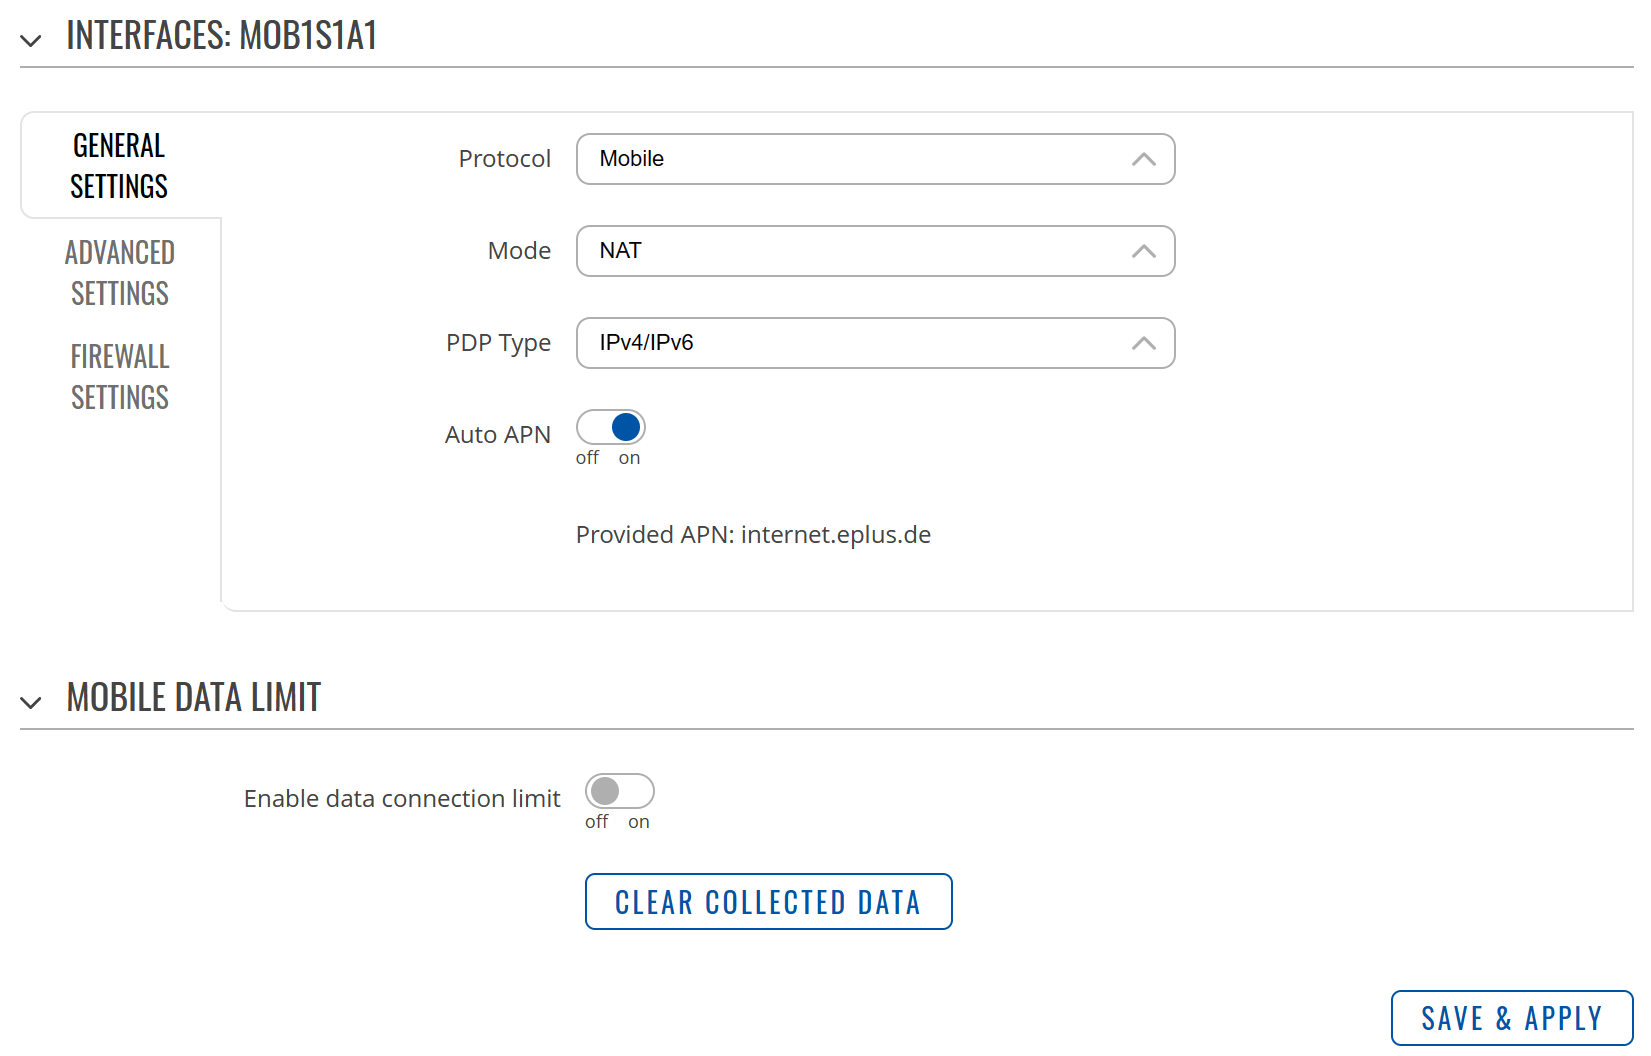Open the Mode dropdown showing NAT
1651x1056 pixels.
point(876,251)
